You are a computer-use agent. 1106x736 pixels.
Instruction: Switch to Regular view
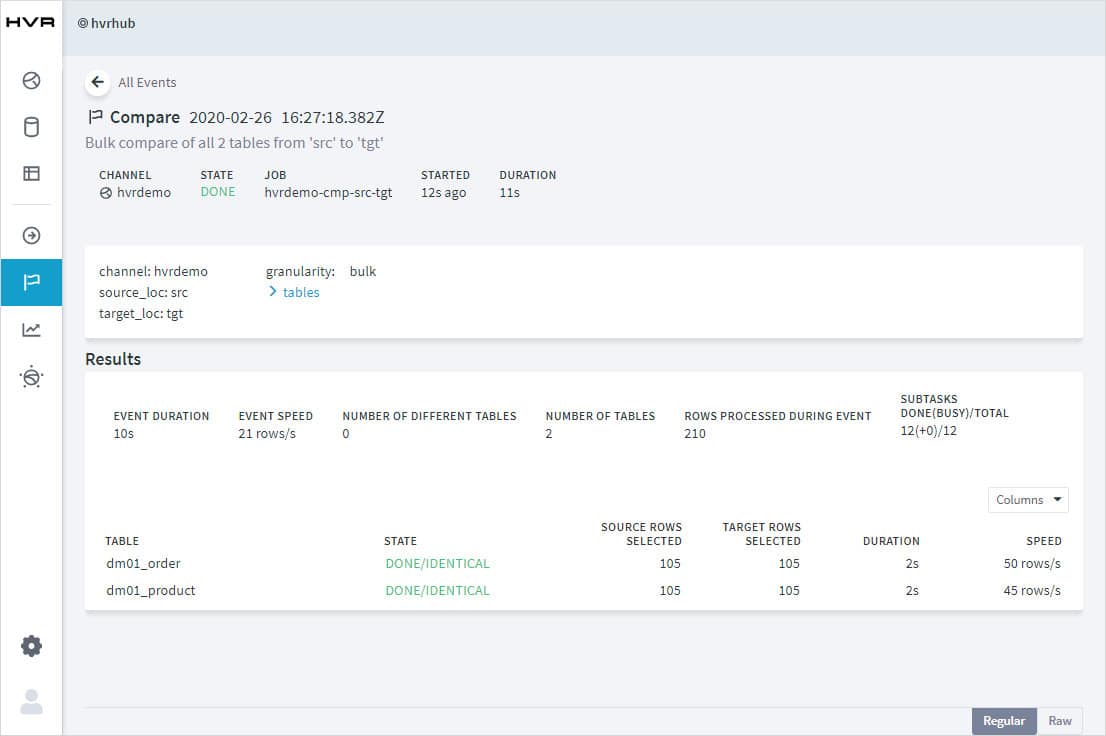[x=1004, y=721]
